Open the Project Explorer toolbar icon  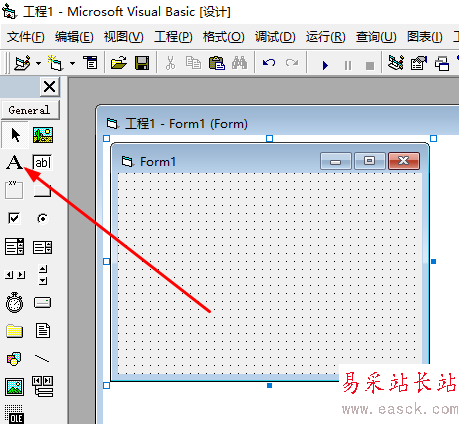tap(396, 63)
